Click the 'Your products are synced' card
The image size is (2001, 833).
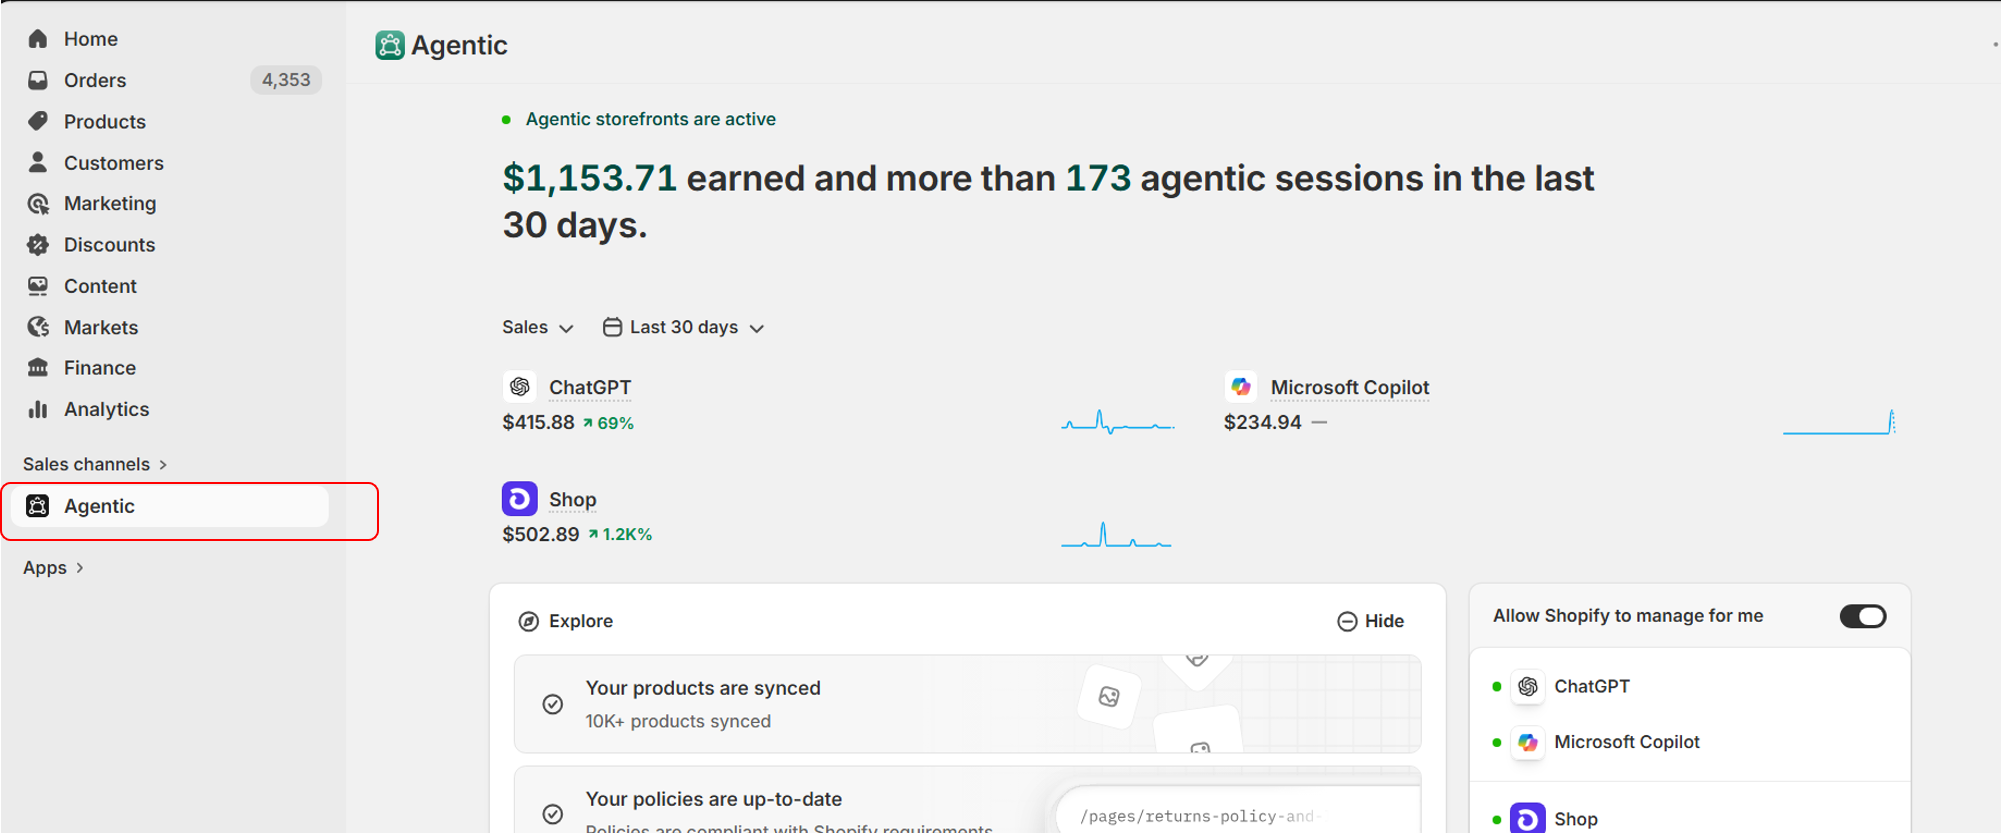967,704
